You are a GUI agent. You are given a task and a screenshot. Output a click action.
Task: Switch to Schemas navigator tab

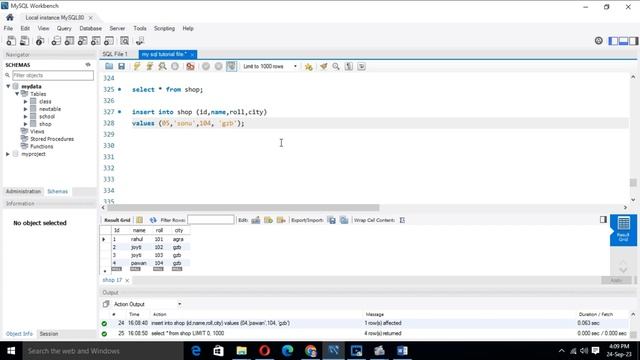tap(58, 191)
